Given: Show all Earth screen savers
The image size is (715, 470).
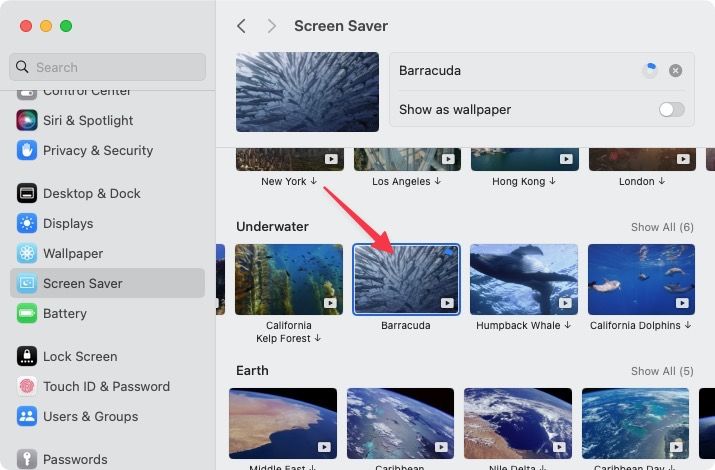Looking at the screenshot, I should click(661, 371).
